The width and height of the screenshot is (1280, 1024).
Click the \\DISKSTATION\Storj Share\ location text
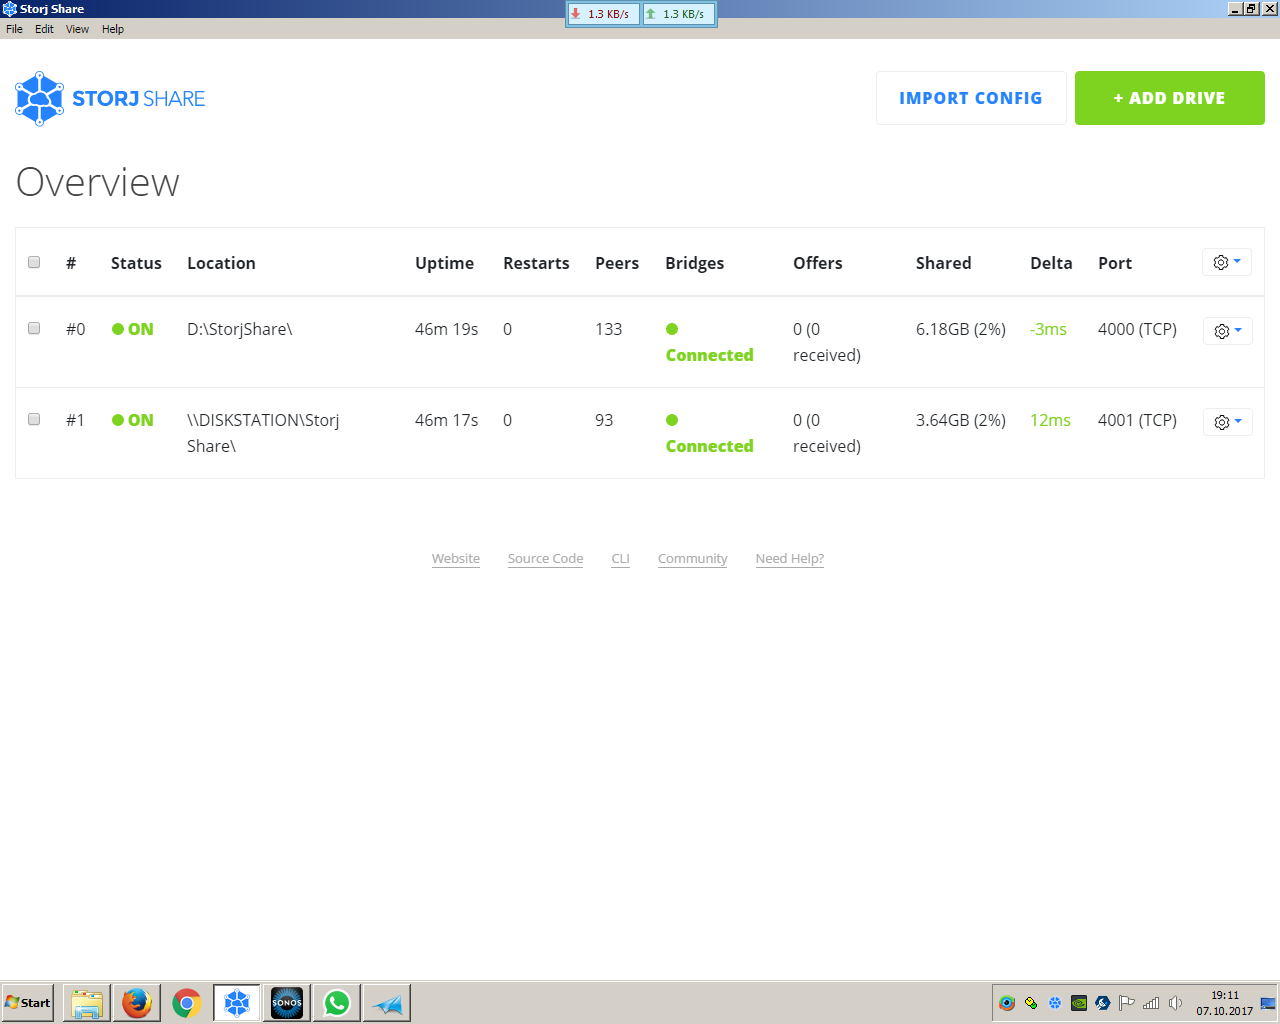point(263,433)
